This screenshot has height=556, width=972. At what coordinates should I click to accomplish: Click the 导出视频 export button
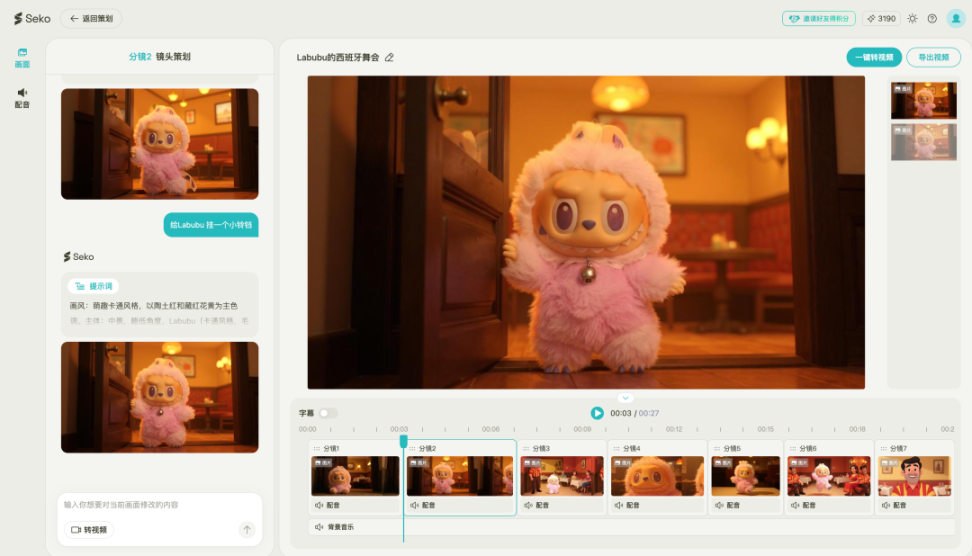933,57
